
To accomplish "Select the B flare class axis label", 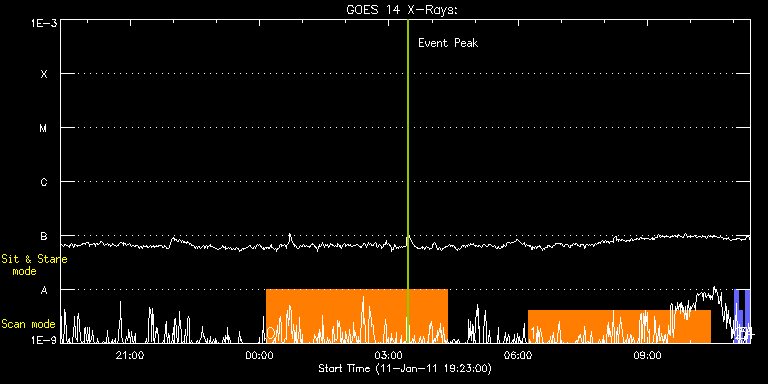I will (x=44, y=236).
